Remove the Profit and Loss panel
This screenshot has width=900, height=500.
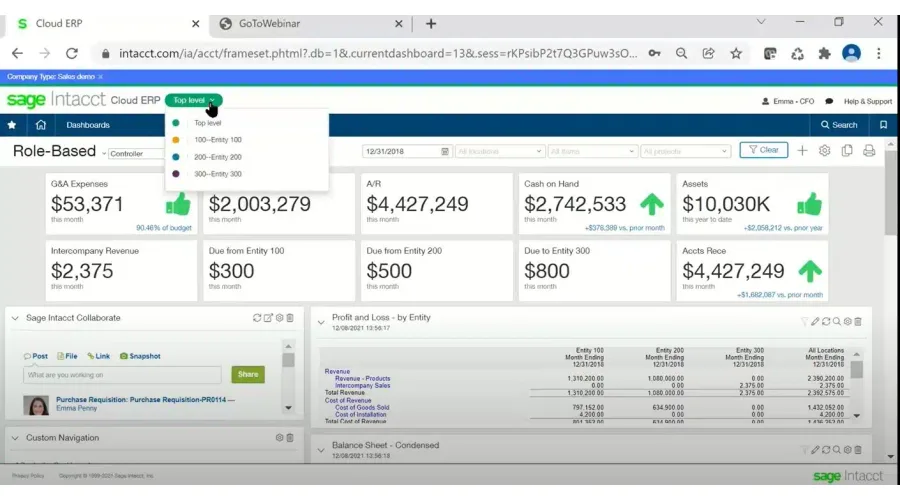tap(858, 321)
